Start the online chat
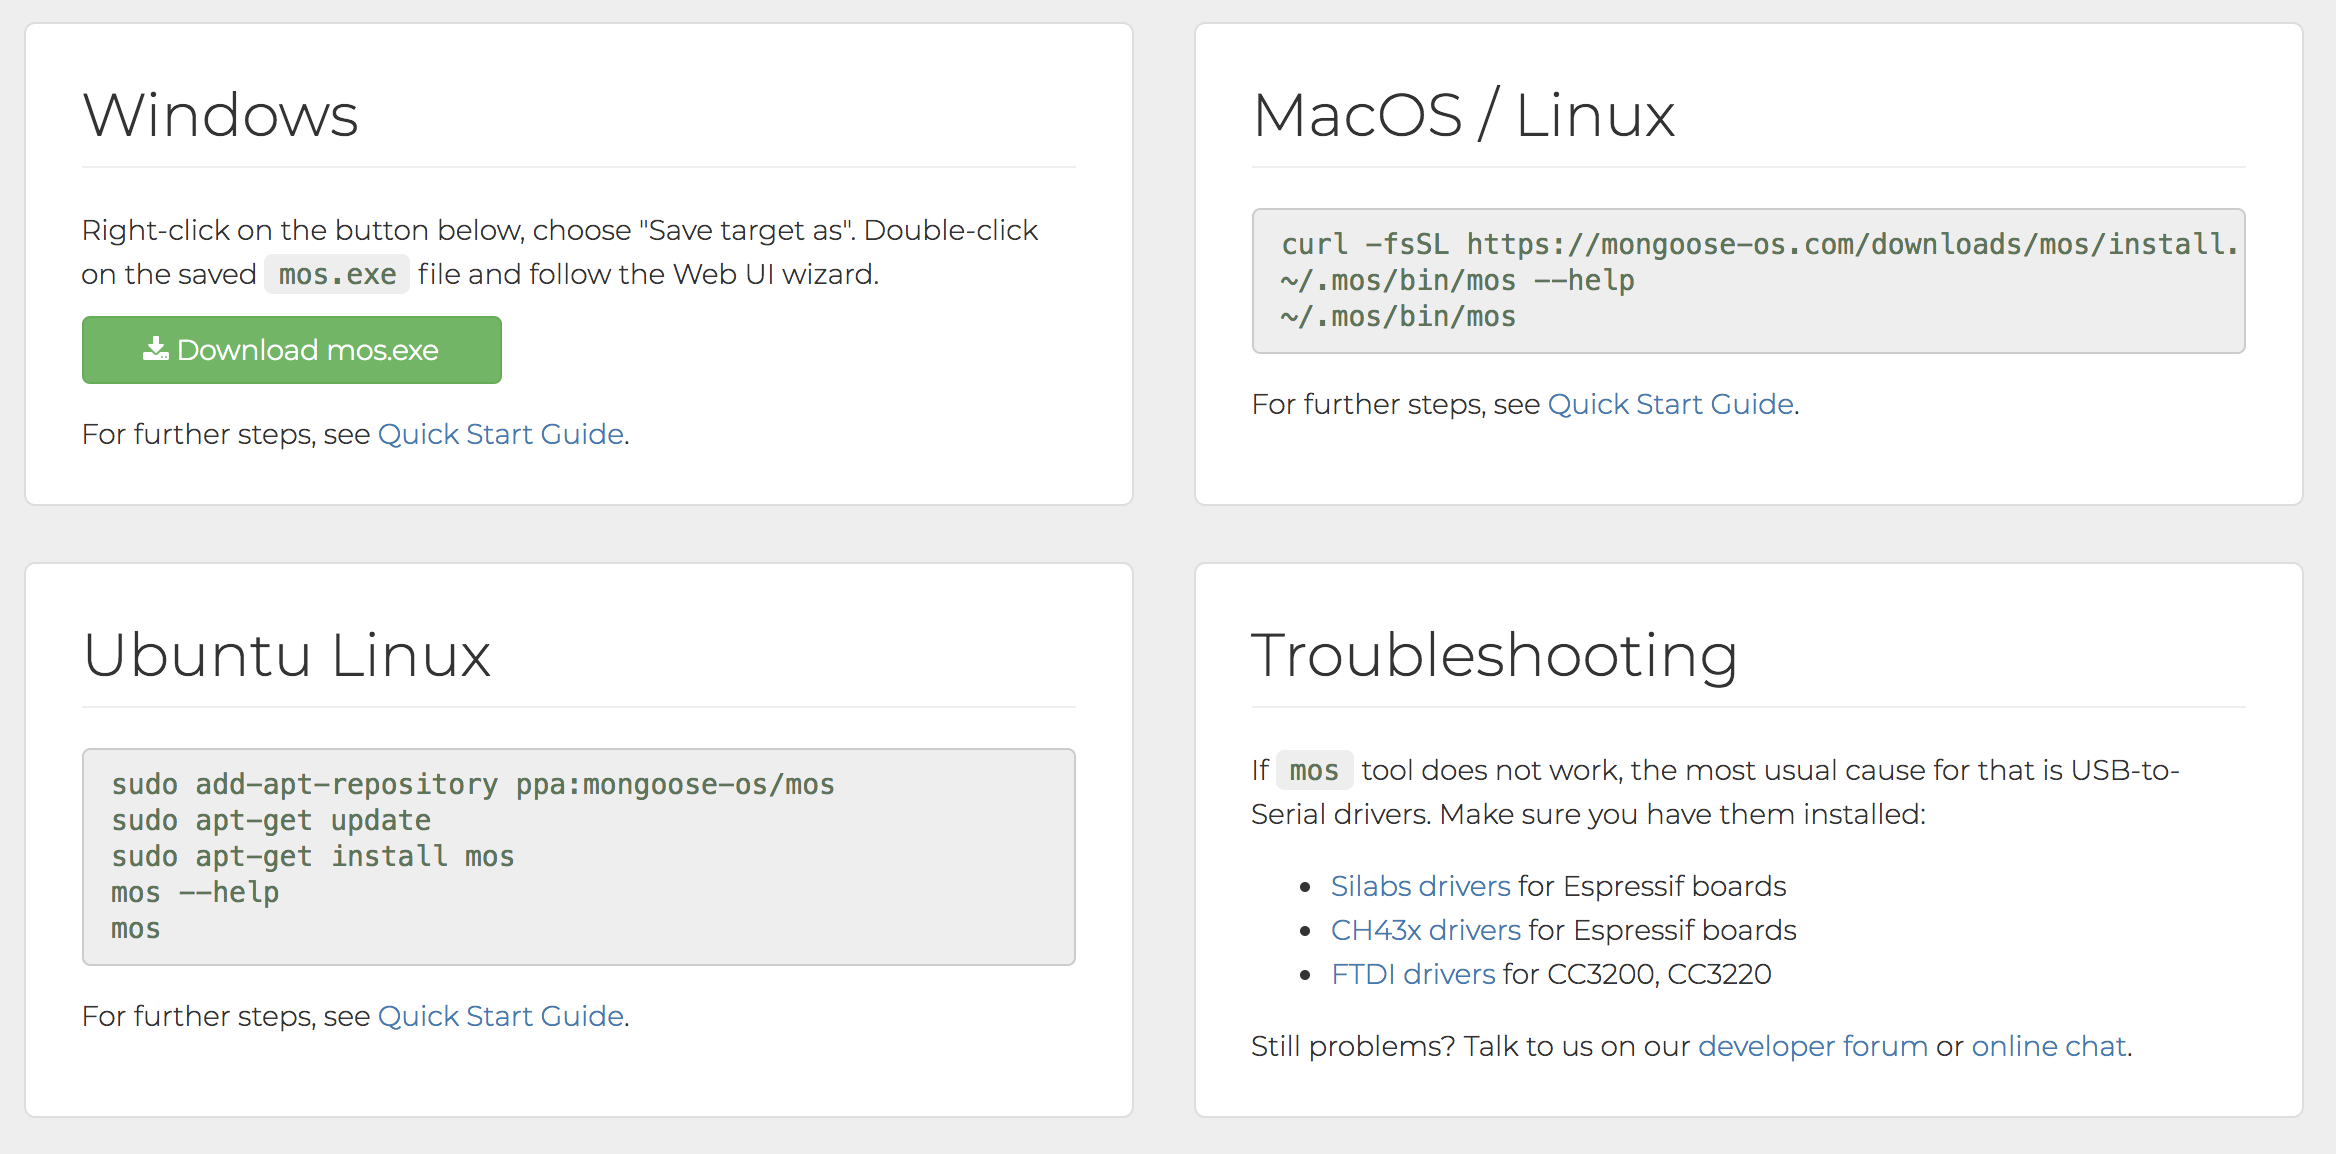This screenshot has height=1154, width=2336. 2049,1046
